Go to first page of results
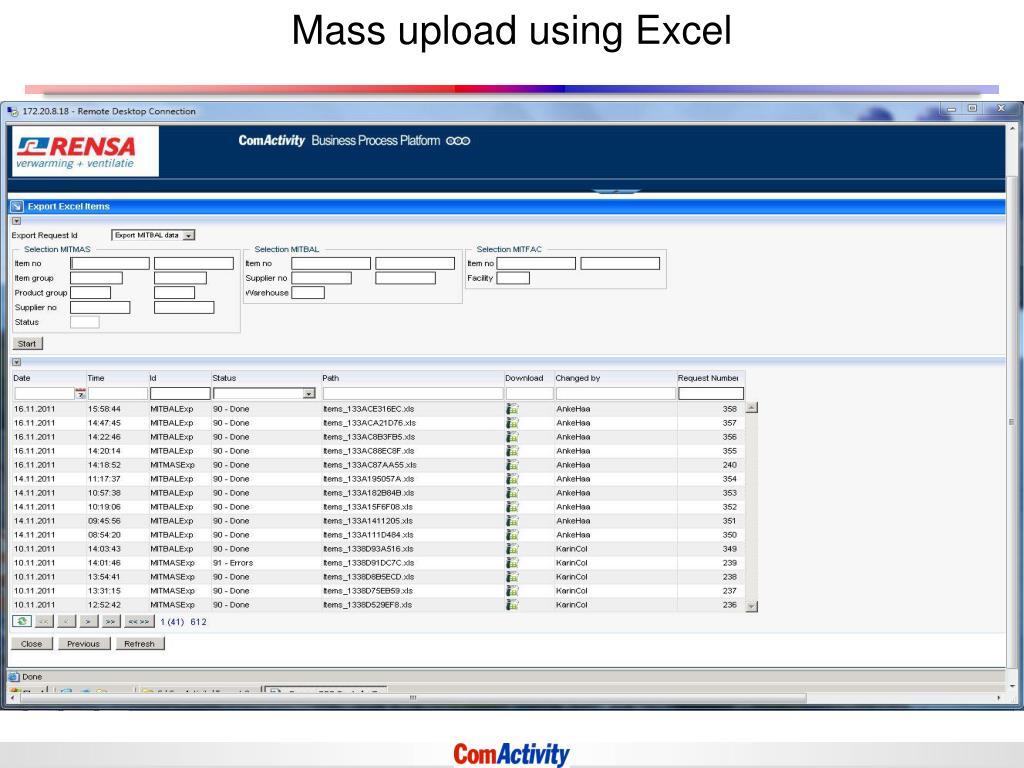 point(44,622)
